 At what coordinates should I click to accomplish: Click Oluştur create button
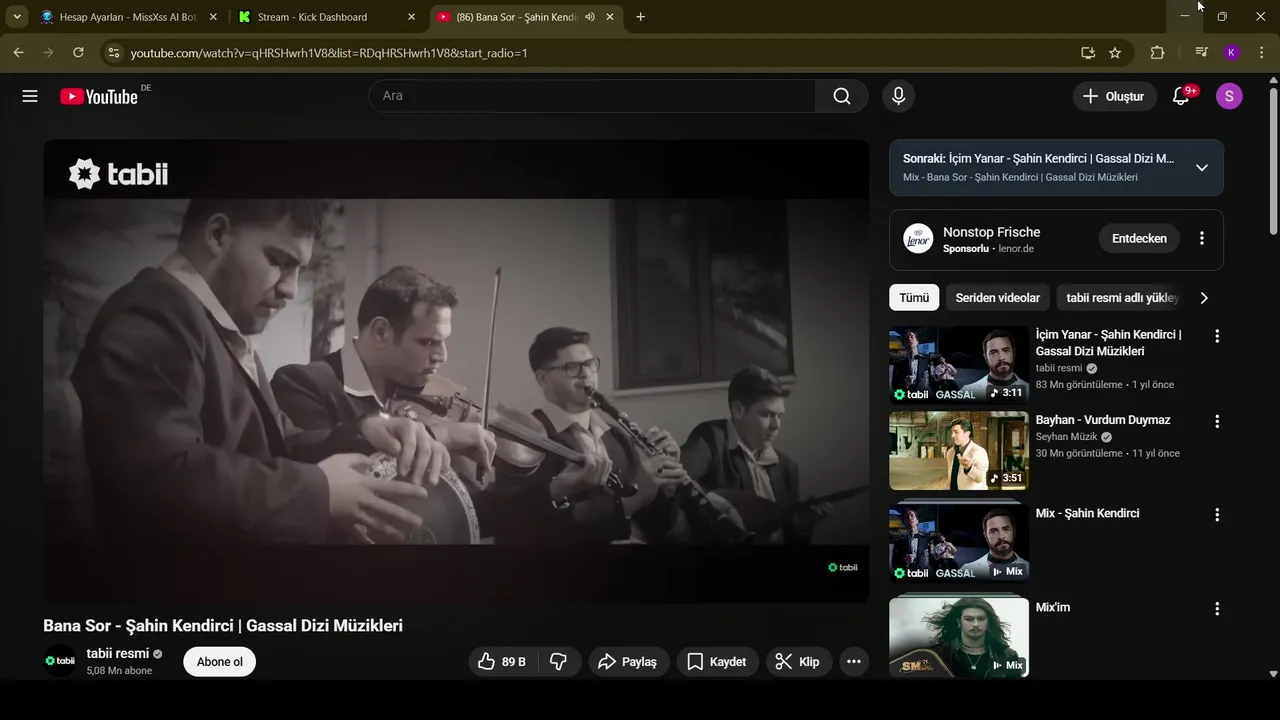[x=1114, y=96]
